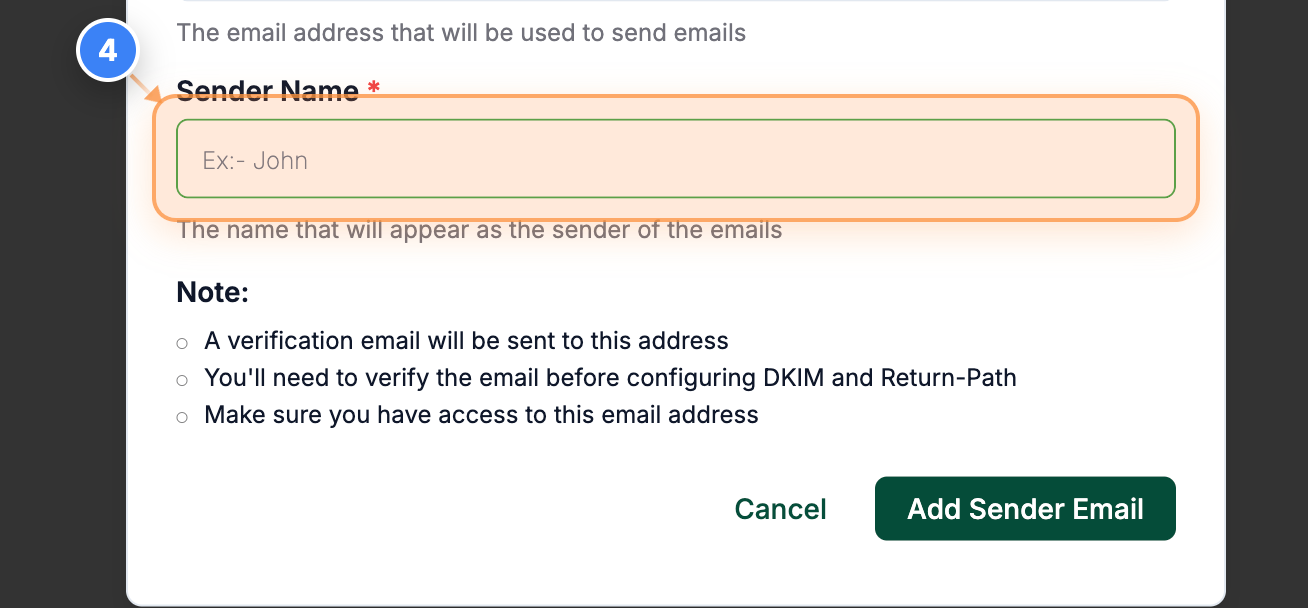Click the red required asterisk beside Sender Name

click(371, 86)
